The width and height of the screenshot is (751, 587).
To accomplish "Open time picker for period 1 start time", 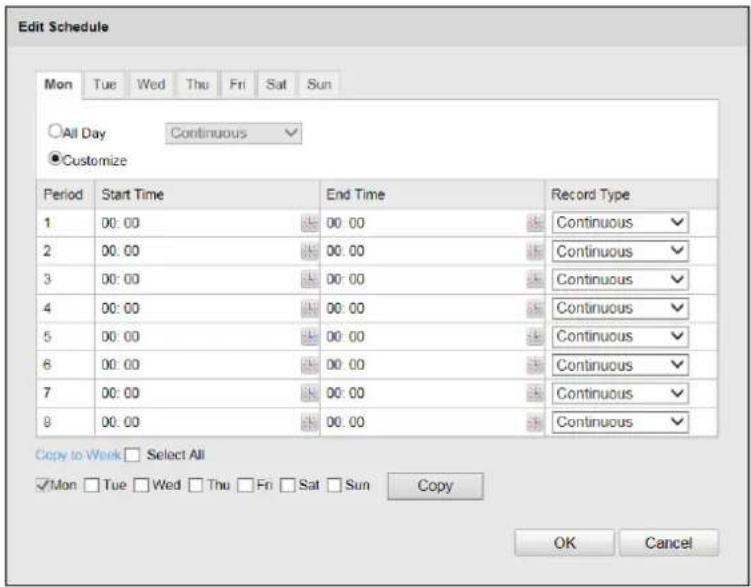I will pyautogui.click(x=309, y=223).
